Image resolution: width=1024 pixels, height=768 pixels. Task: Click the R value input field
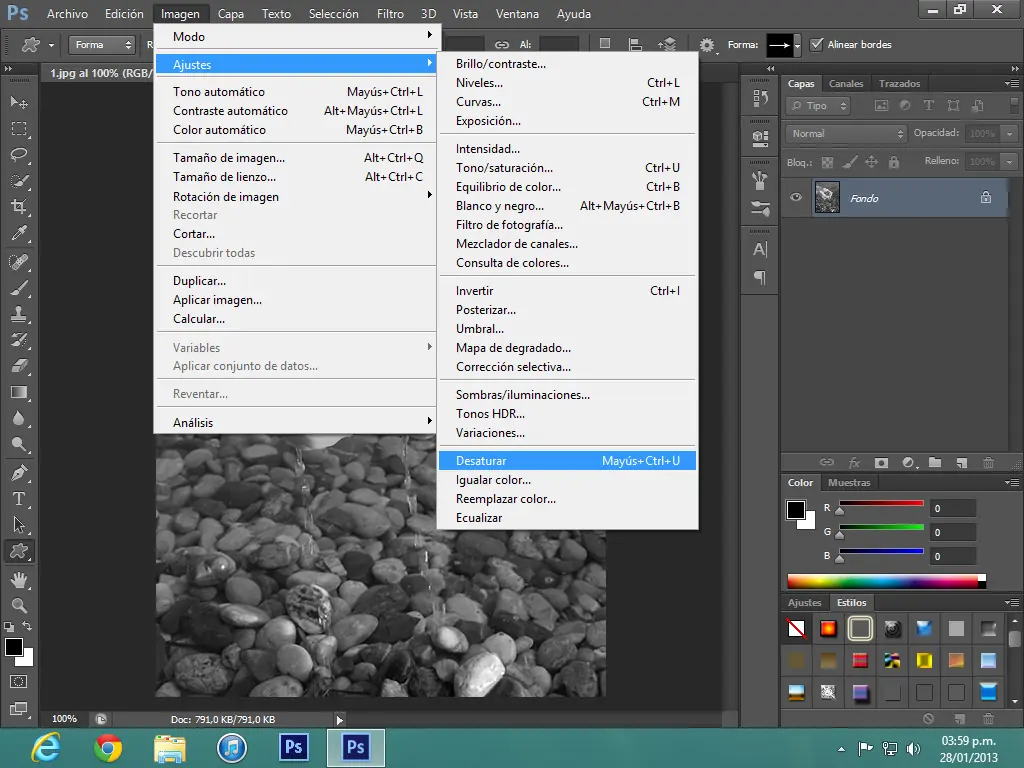(x=952, y=508)
